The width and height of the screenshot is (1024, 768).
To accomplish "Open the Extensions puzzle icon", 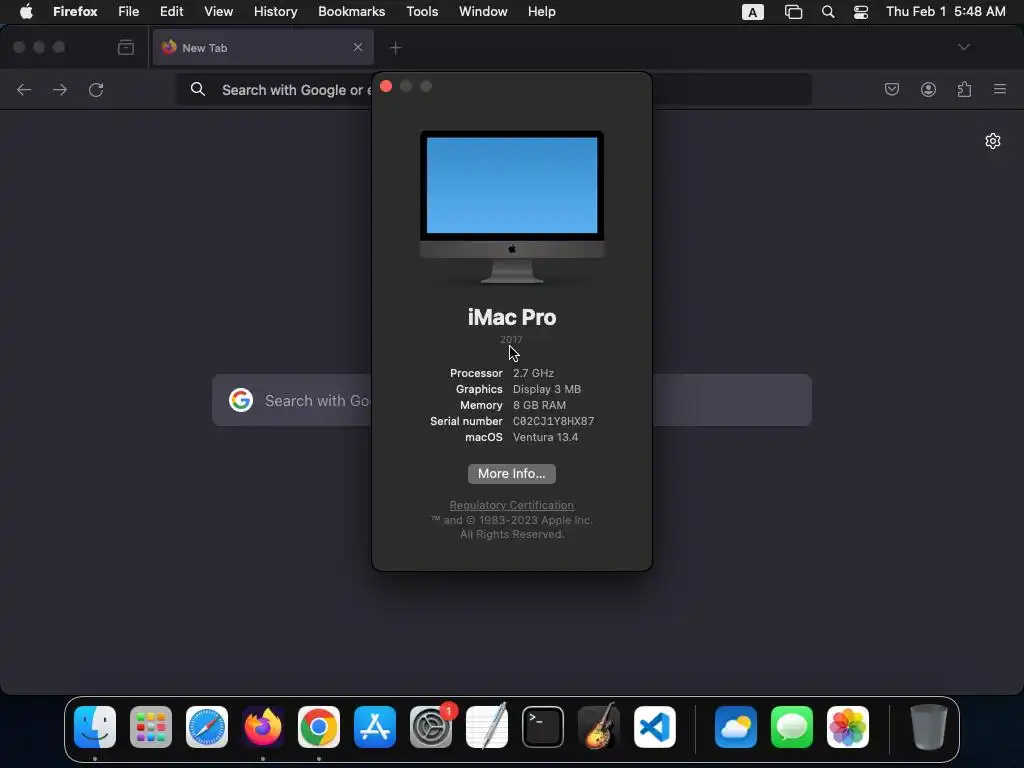I will [x=964, y=89].
